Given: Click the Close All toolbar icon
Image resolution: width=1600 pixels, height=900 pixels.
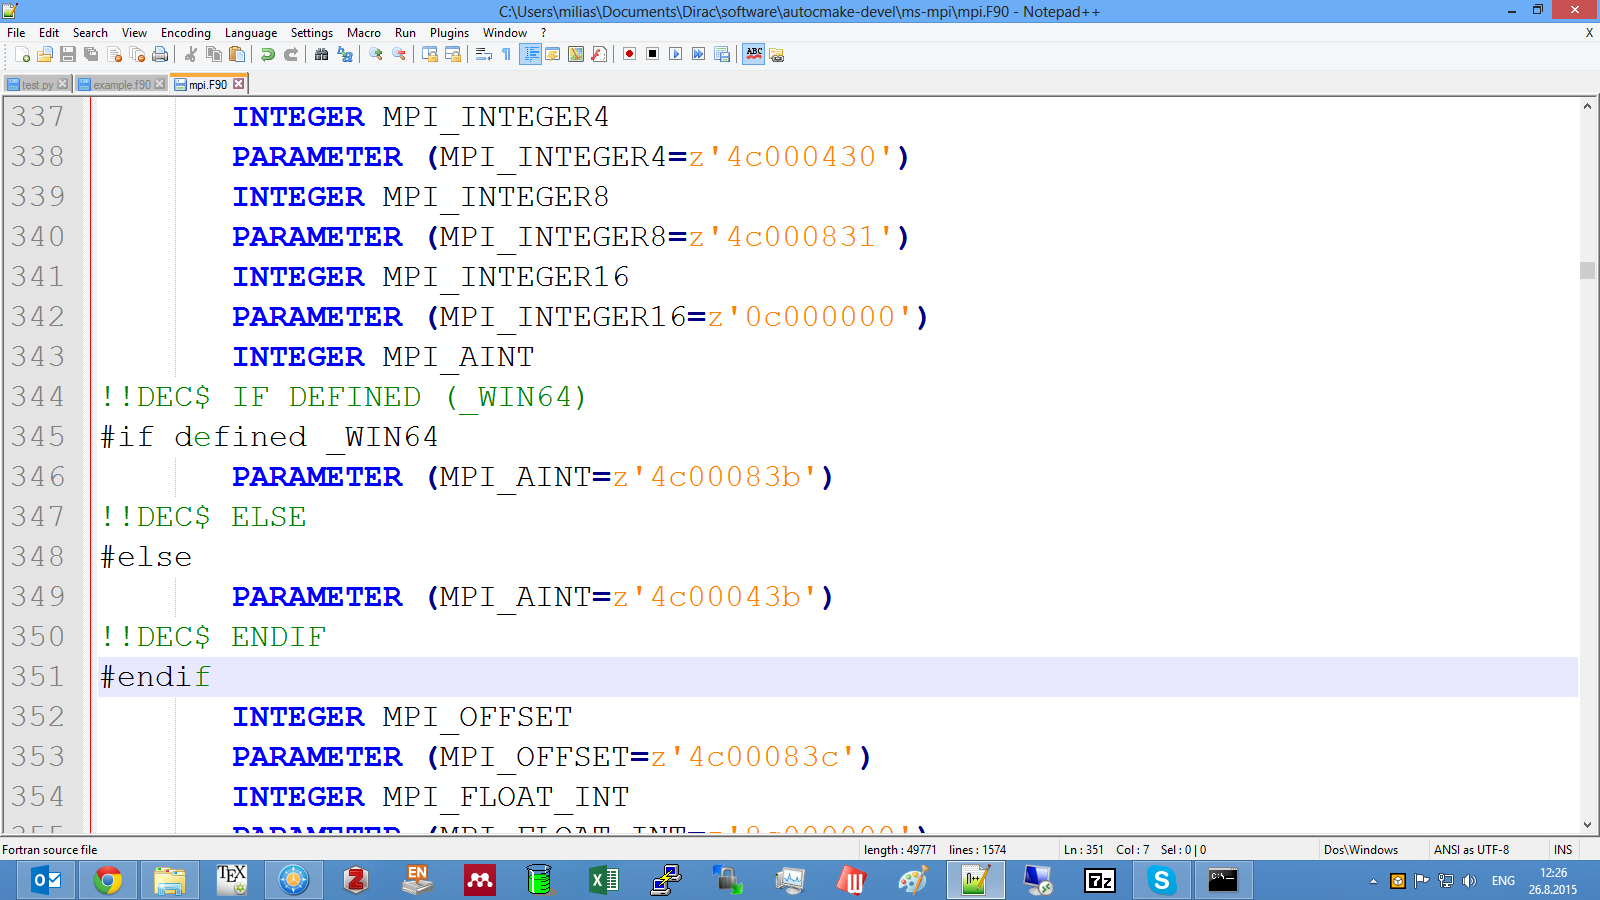Looking at the screenshot, I should (137, 54).
